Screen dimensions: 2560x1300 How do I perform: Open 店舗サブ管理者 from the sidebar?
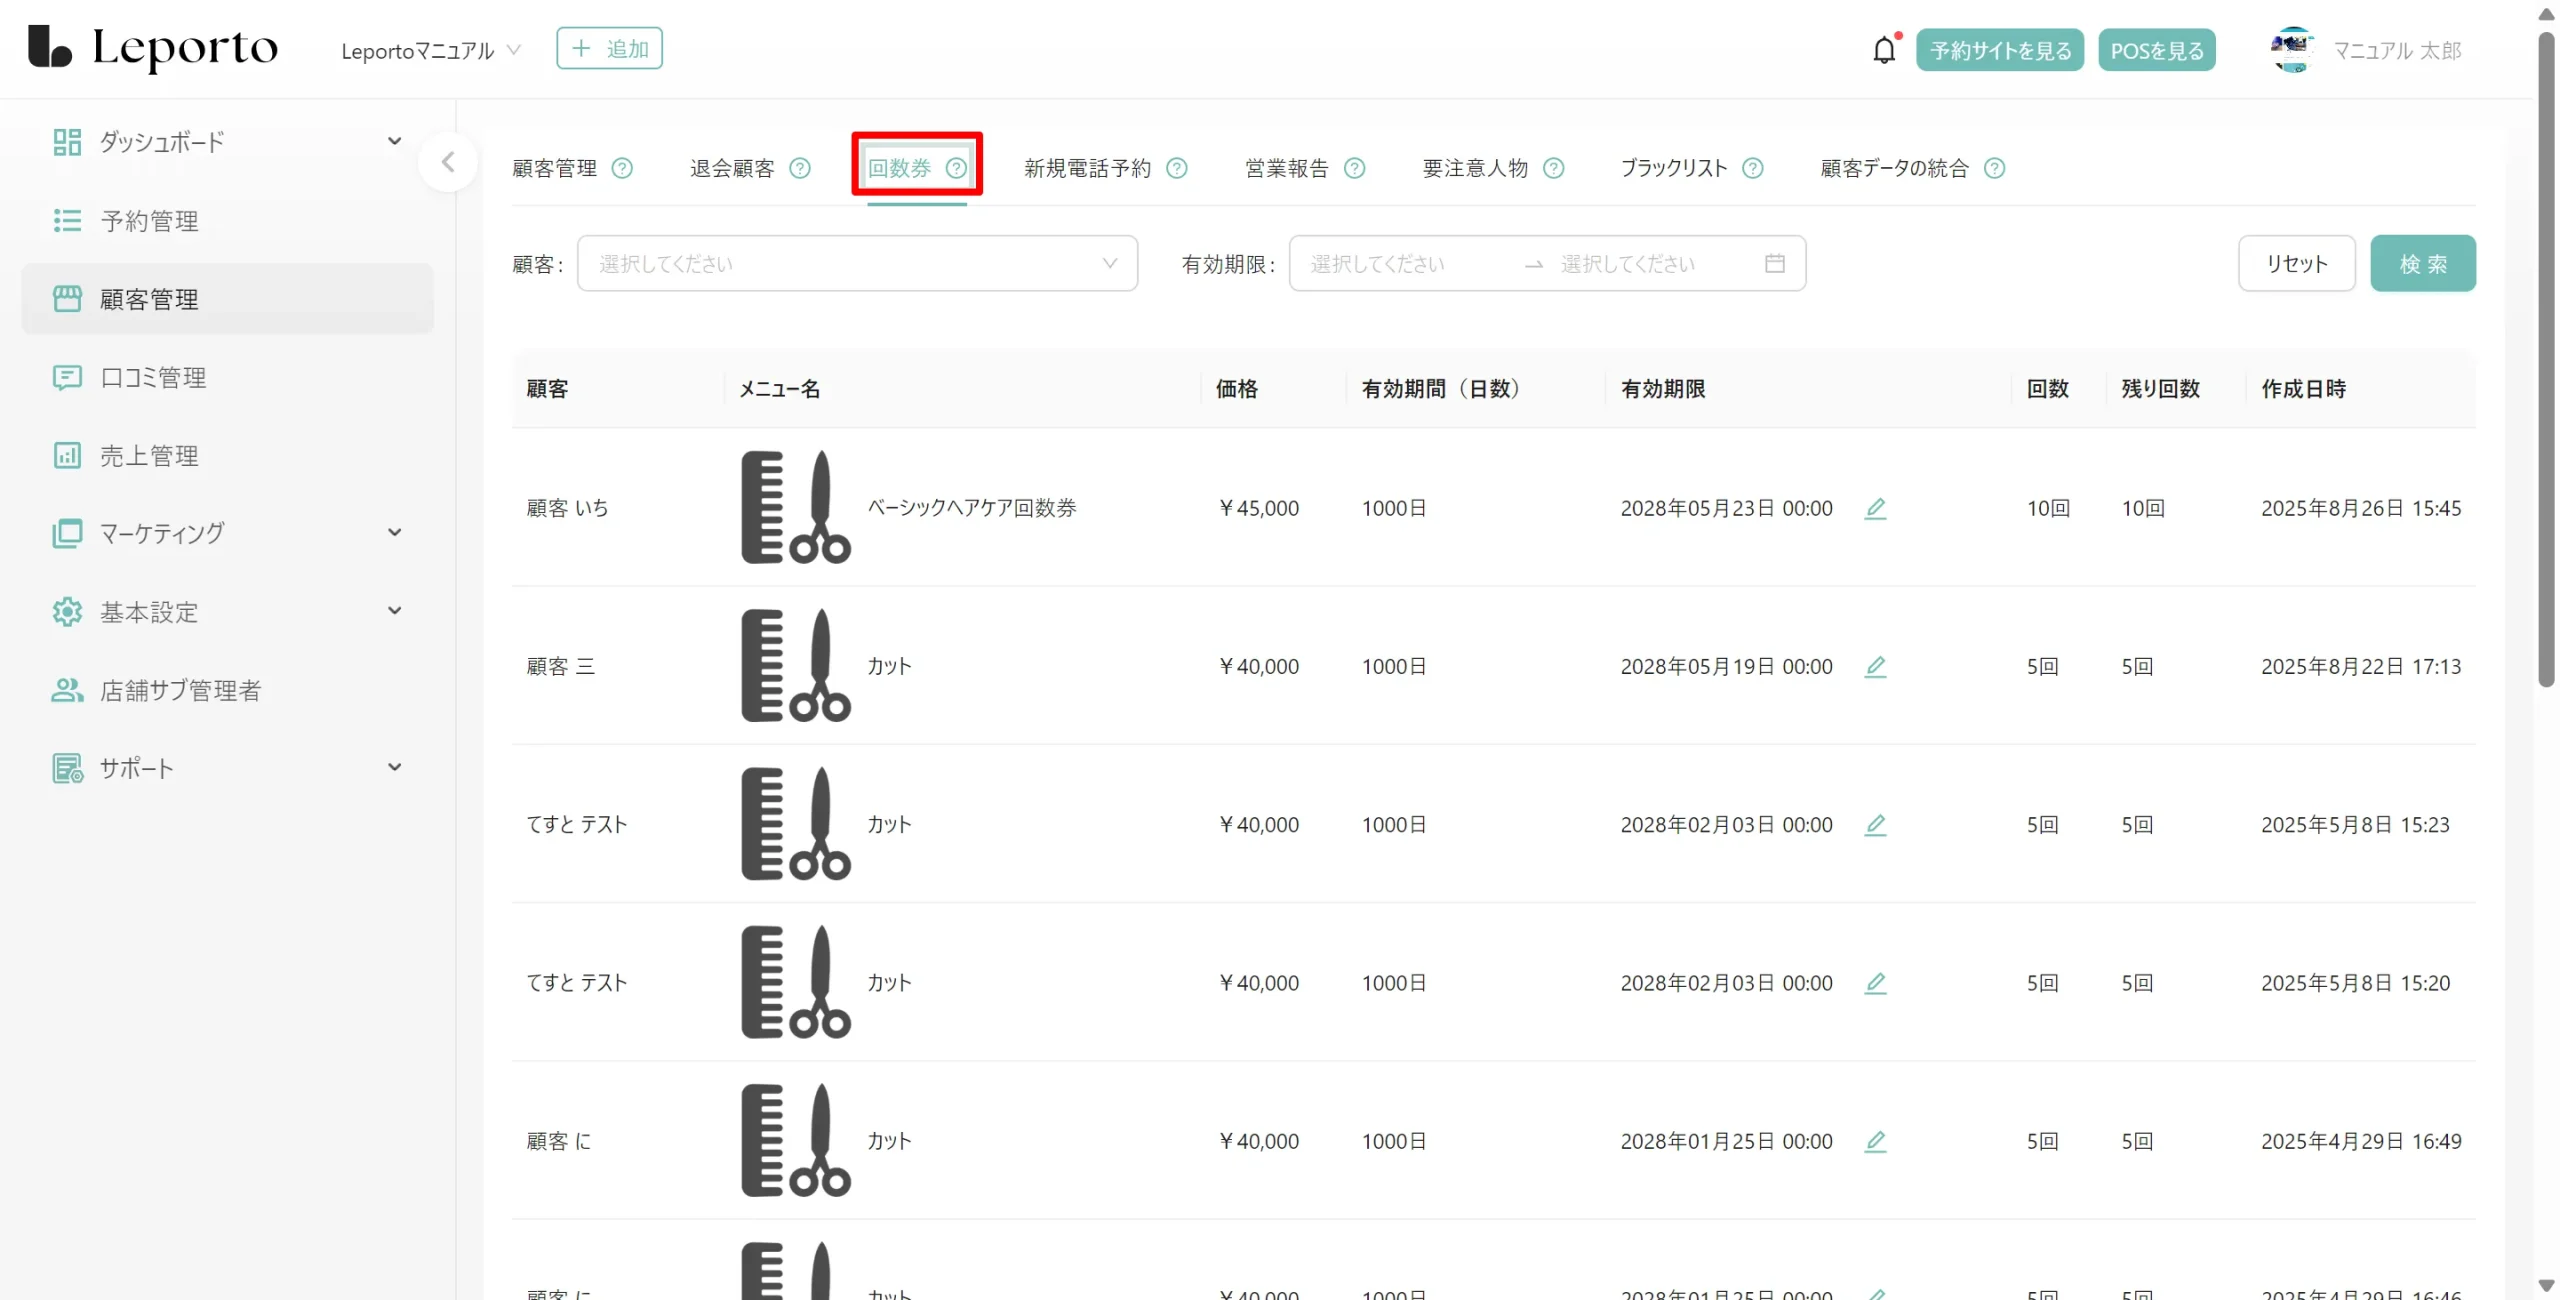click(180, 690)
